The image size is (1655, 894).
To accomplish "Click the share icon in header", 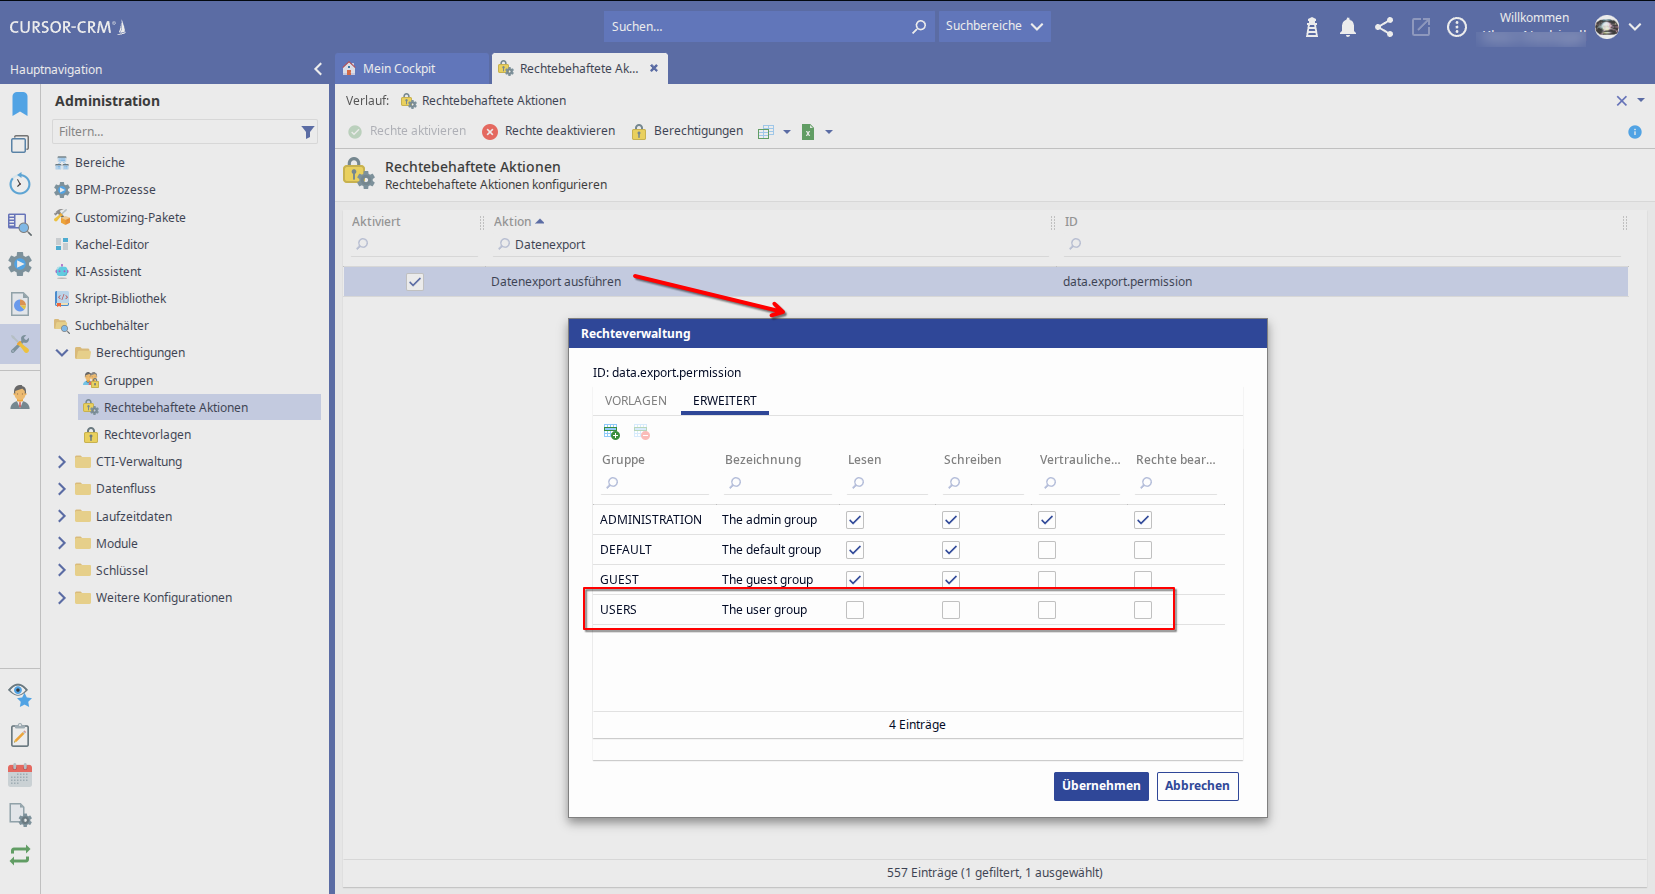I will coord(1384,27).
